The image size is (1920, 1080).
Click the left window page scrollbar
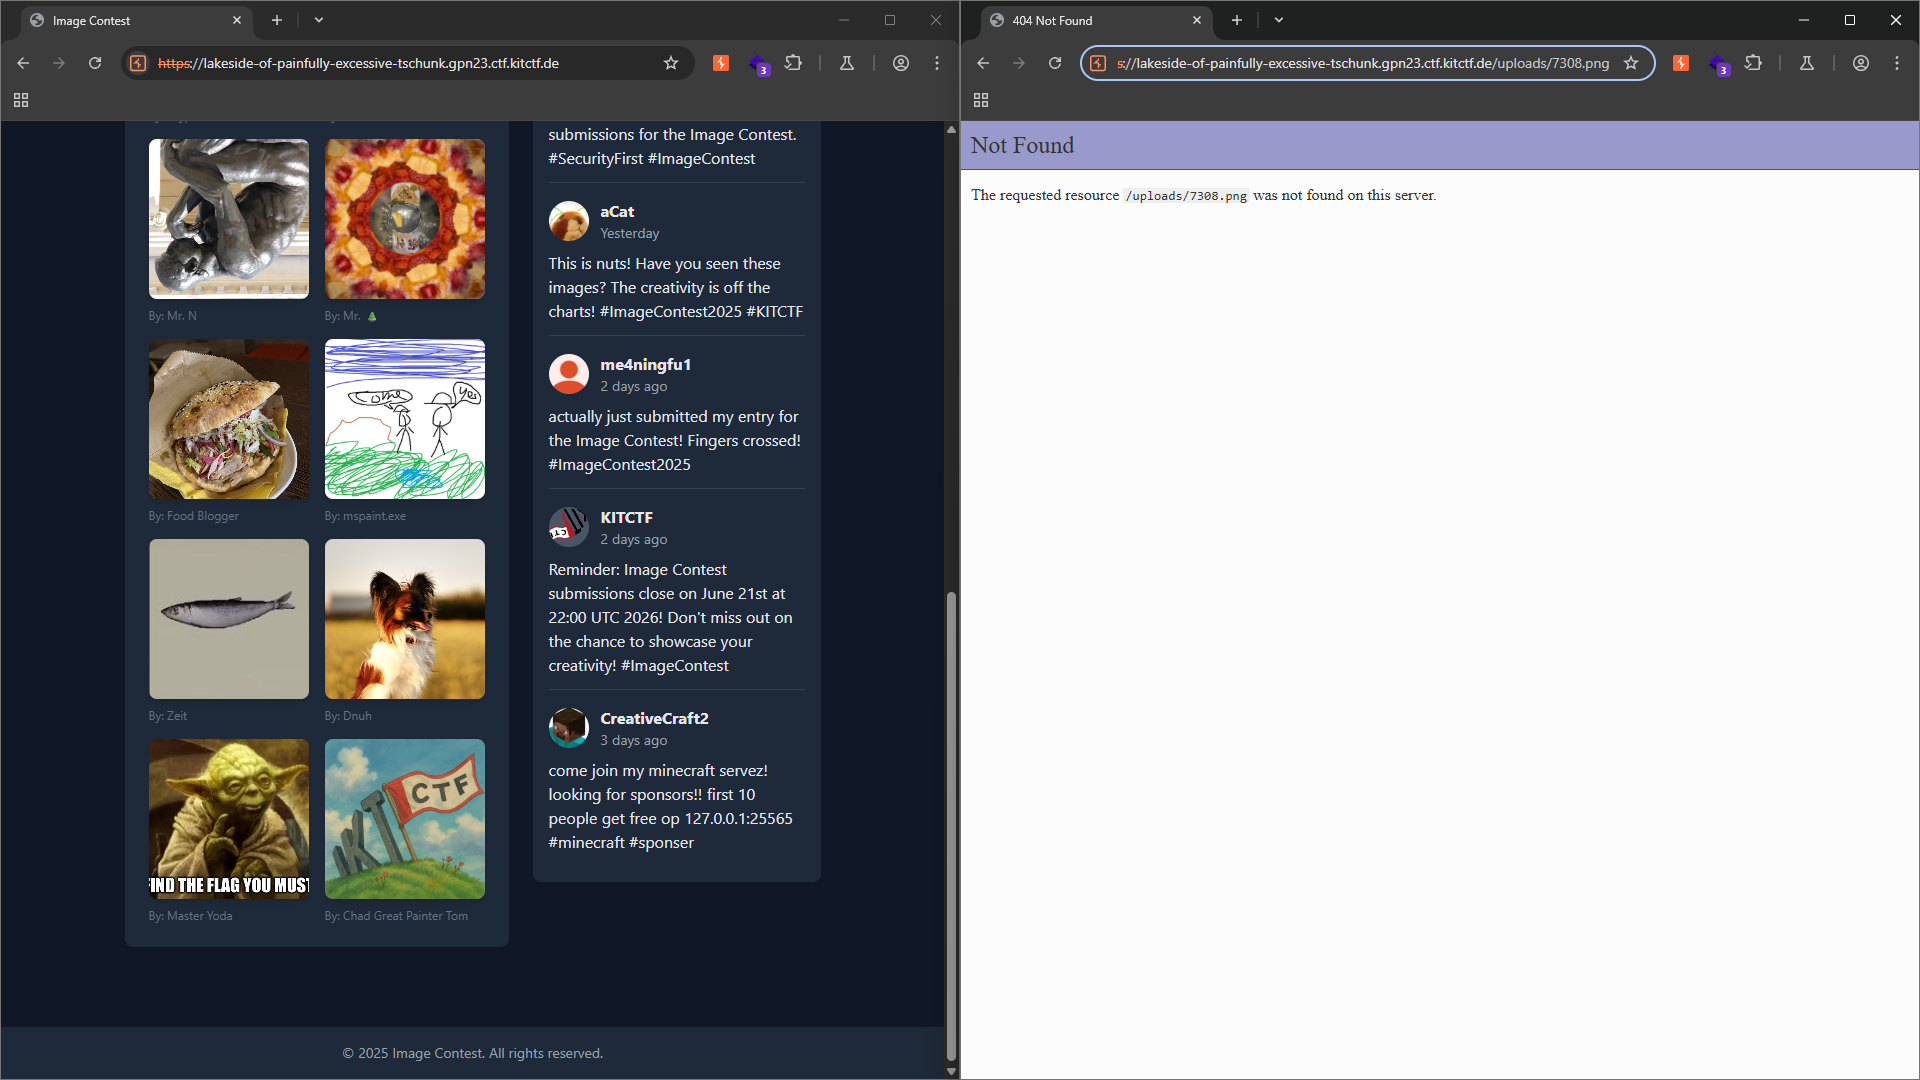(x=951, y=827)
